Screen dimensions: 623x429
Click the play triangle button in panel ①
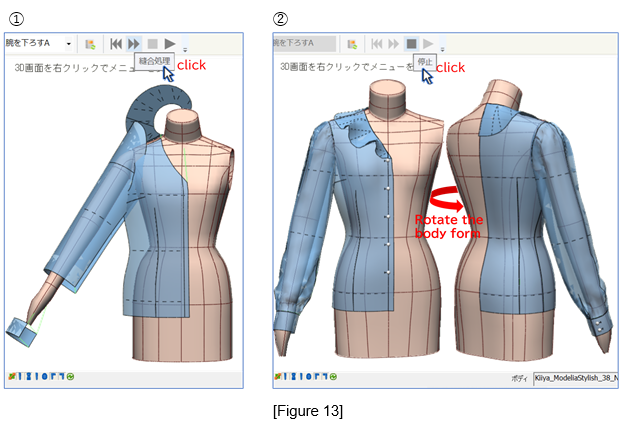point(170,44)
